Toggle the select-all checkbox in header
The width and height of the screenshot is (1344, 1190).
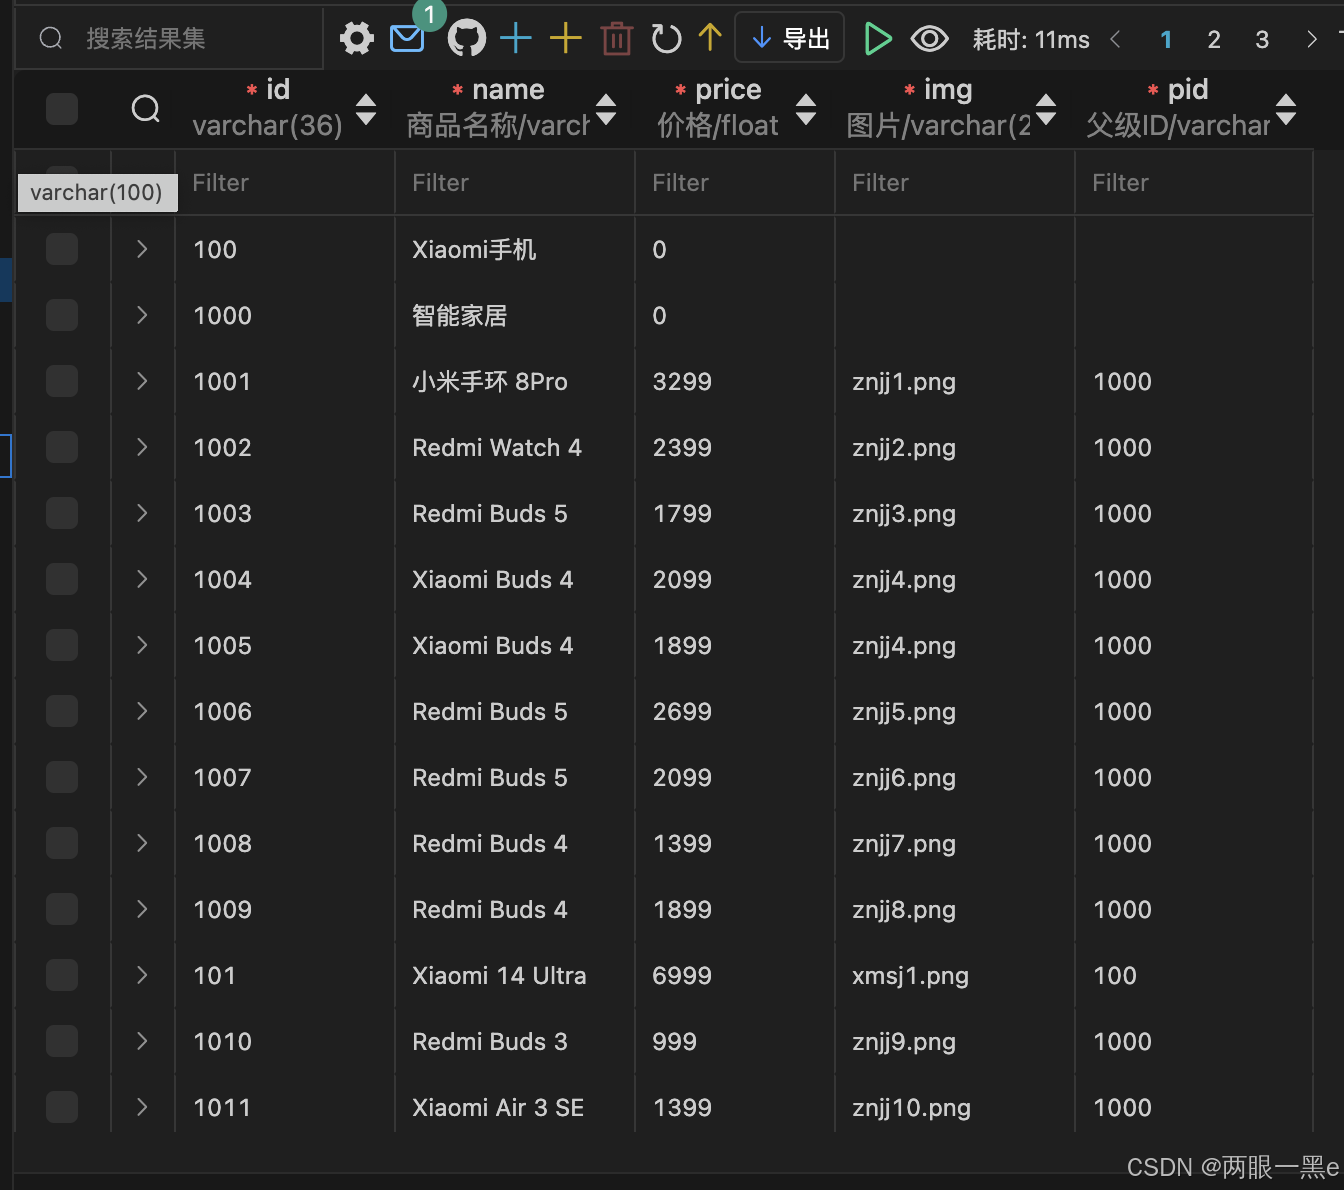[x=62, y=108]
